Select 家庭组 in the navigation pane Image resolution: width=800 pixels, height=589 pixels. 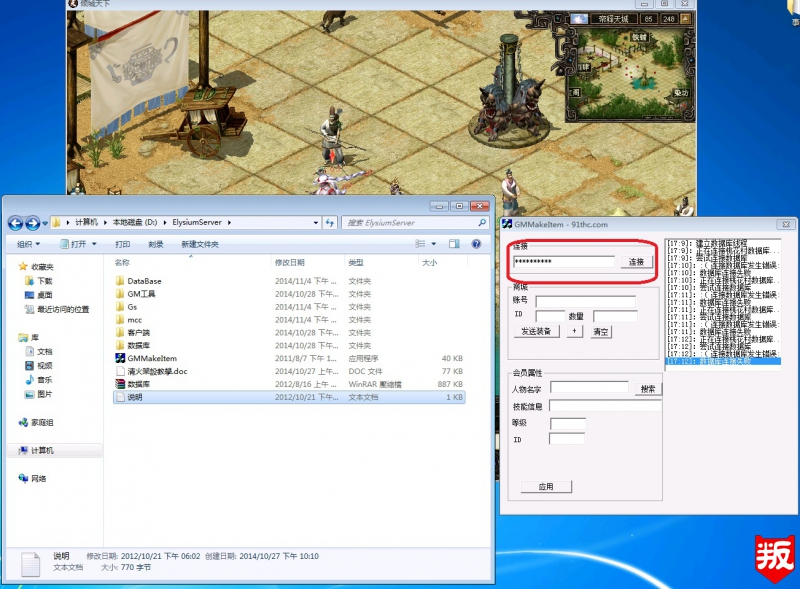tap(36, 423)
